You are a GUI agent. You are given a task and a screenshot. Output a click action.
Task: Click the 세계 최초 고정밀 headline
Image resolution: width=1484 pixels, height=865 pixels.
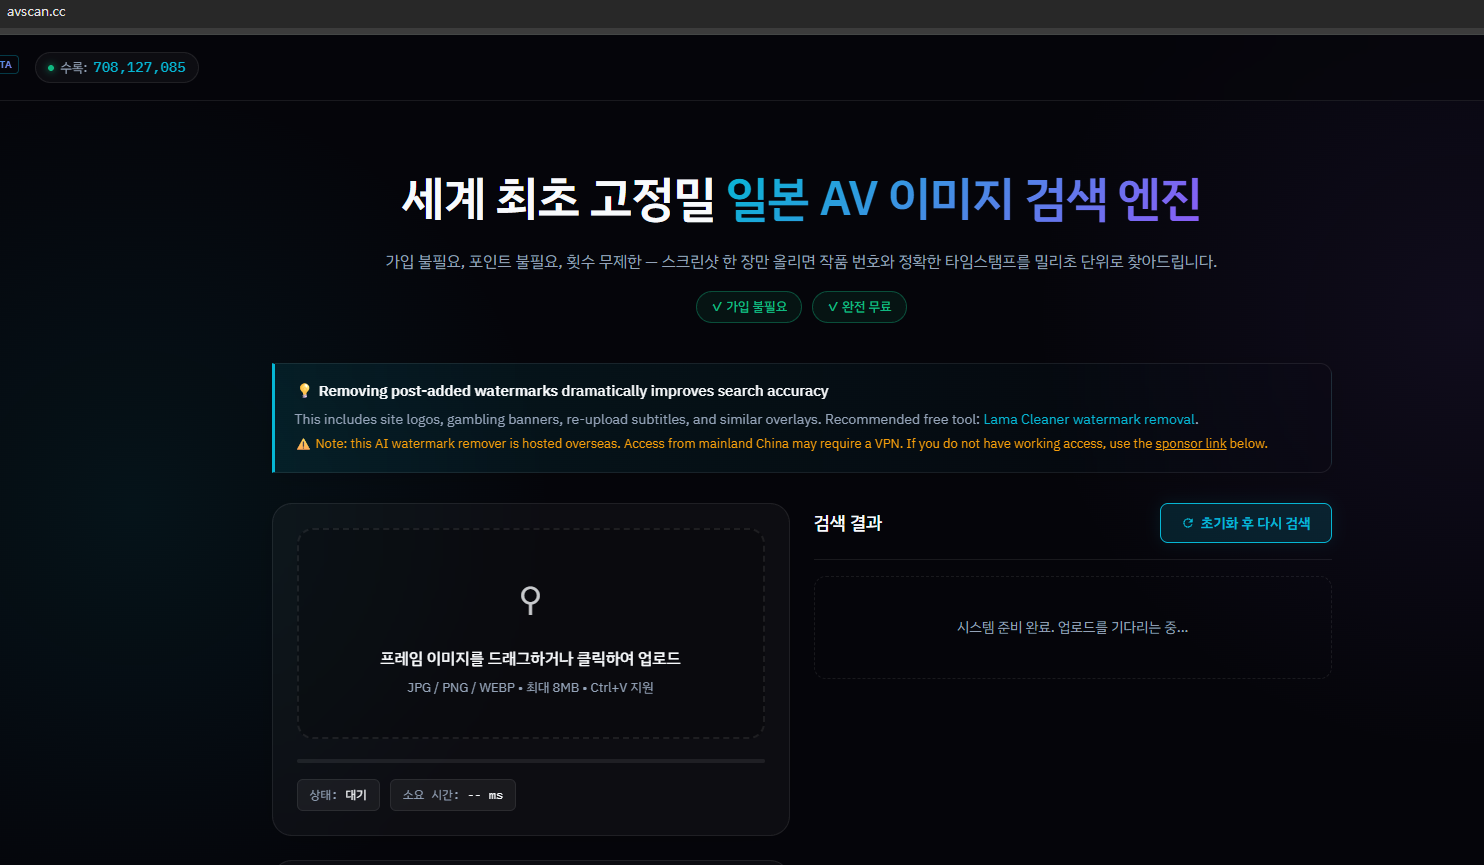click(558, 198)
